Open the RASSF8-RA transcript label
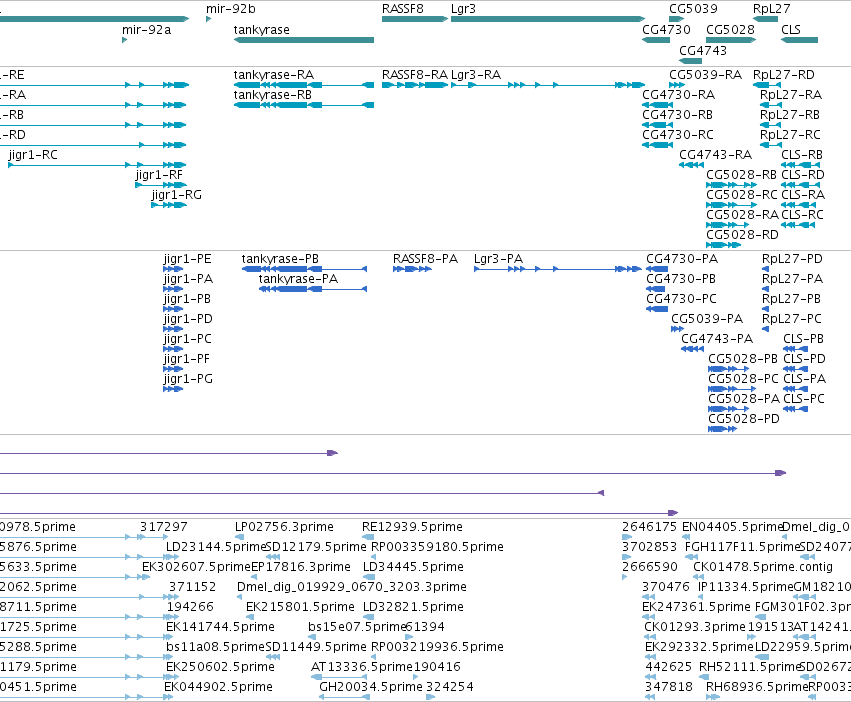This screenshot has width=851, height=702. (415, 74)
